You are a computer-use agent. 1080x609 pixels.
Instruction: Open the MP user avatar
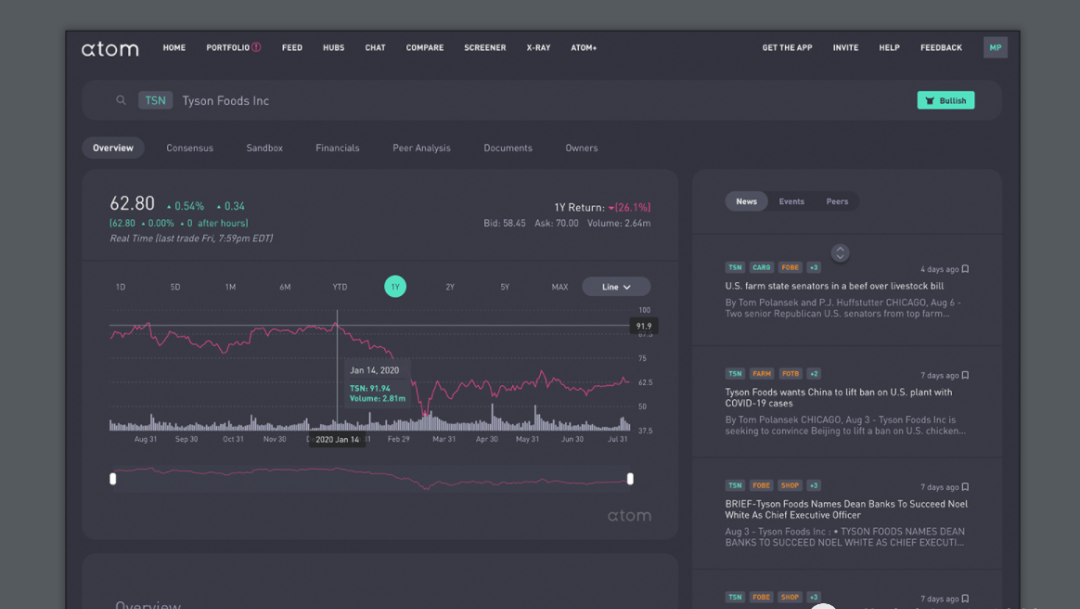tap(995, 48)
